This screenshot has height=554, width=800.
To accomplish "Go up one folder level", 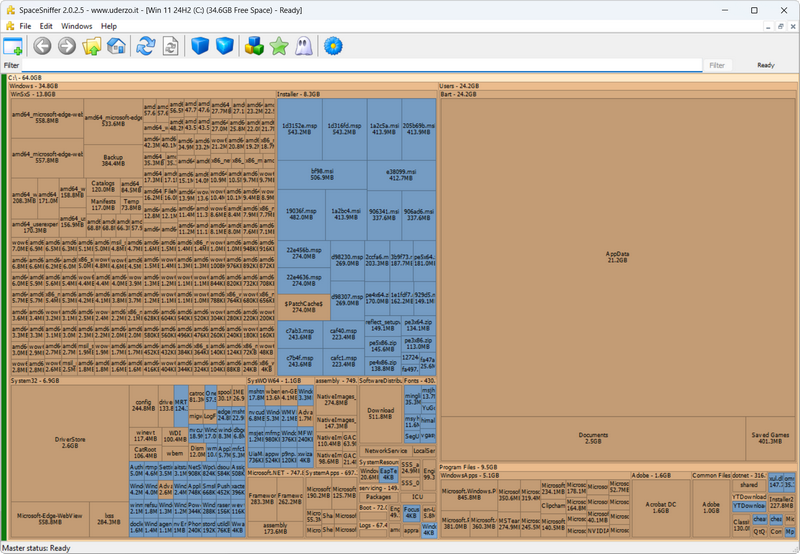I will coord(92,46).
